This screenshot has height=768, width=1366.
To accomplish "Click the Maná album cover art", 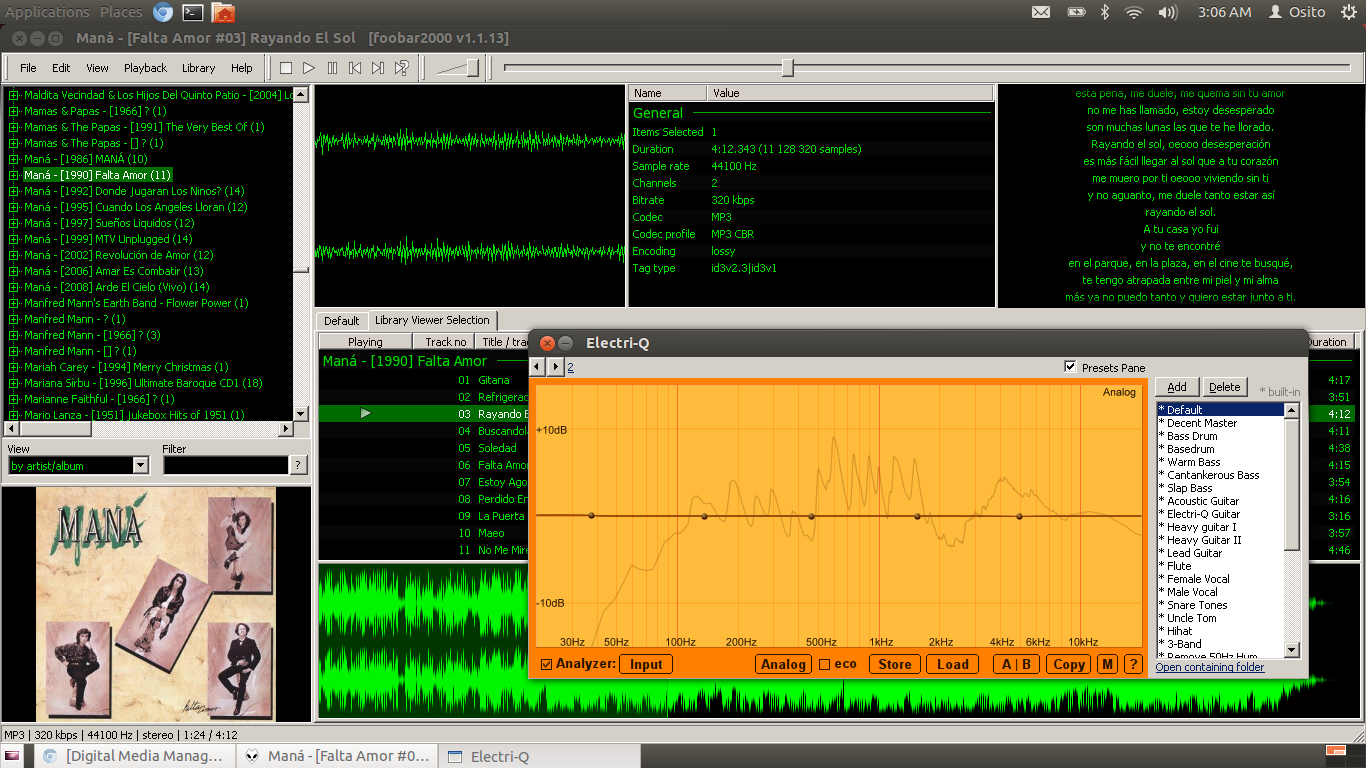I will coord(156,604).
